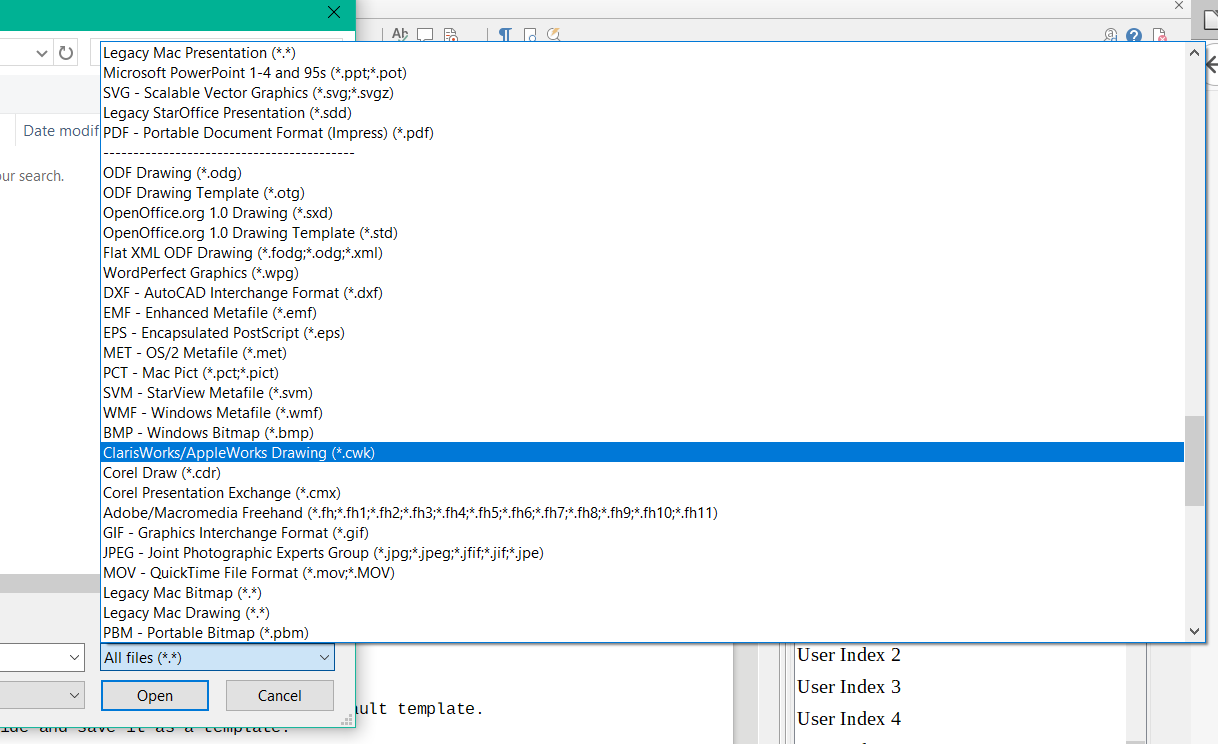Cancel the file open dialog
The width and height of the screenshot is (1218, 744).
point(279,696)
